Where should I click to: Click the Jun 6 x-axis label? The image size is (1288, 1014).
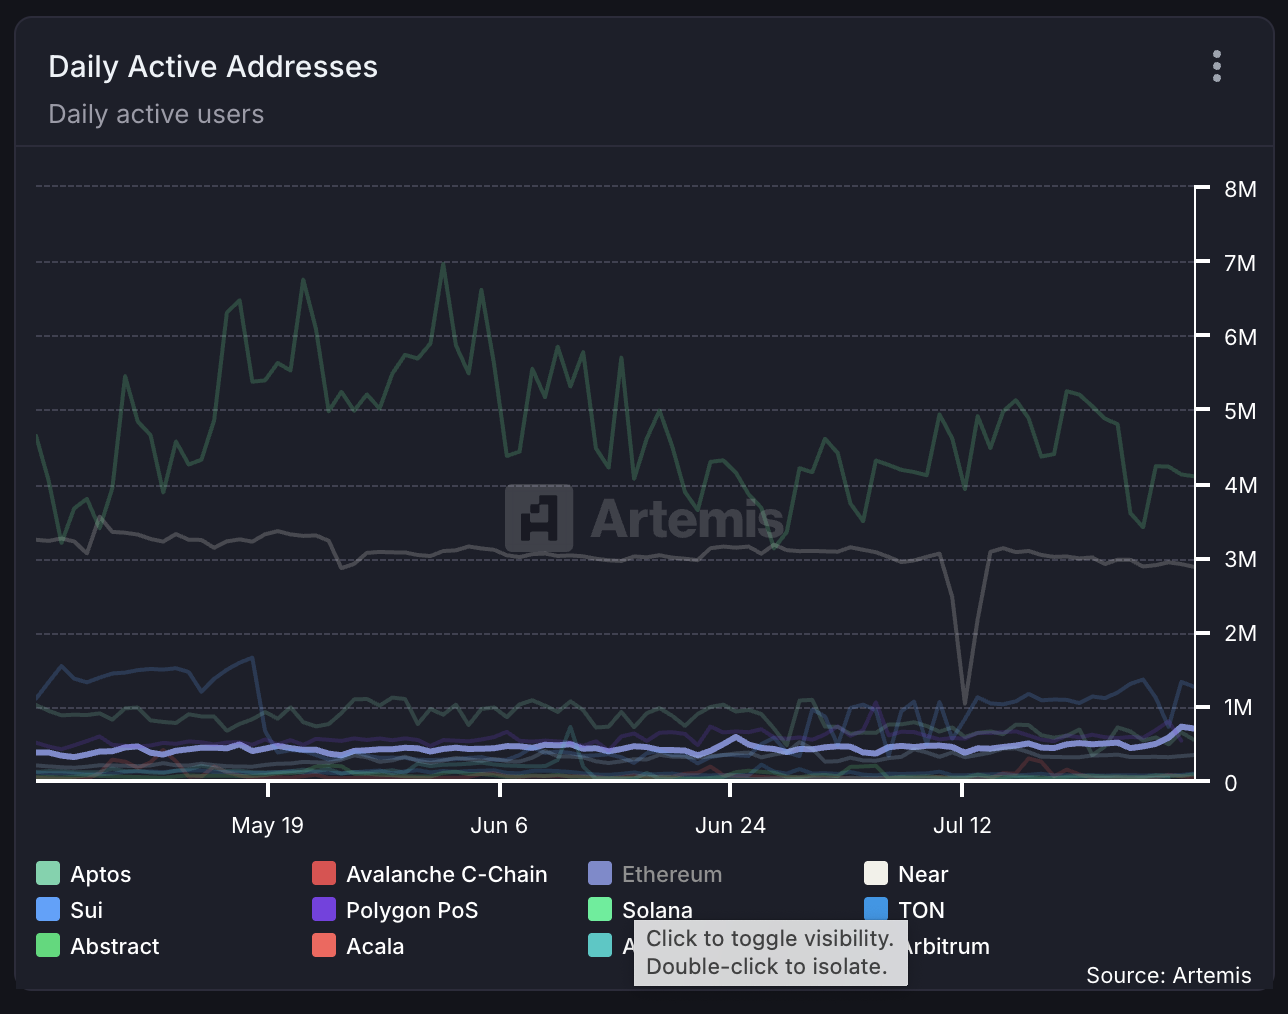(499, 826)
